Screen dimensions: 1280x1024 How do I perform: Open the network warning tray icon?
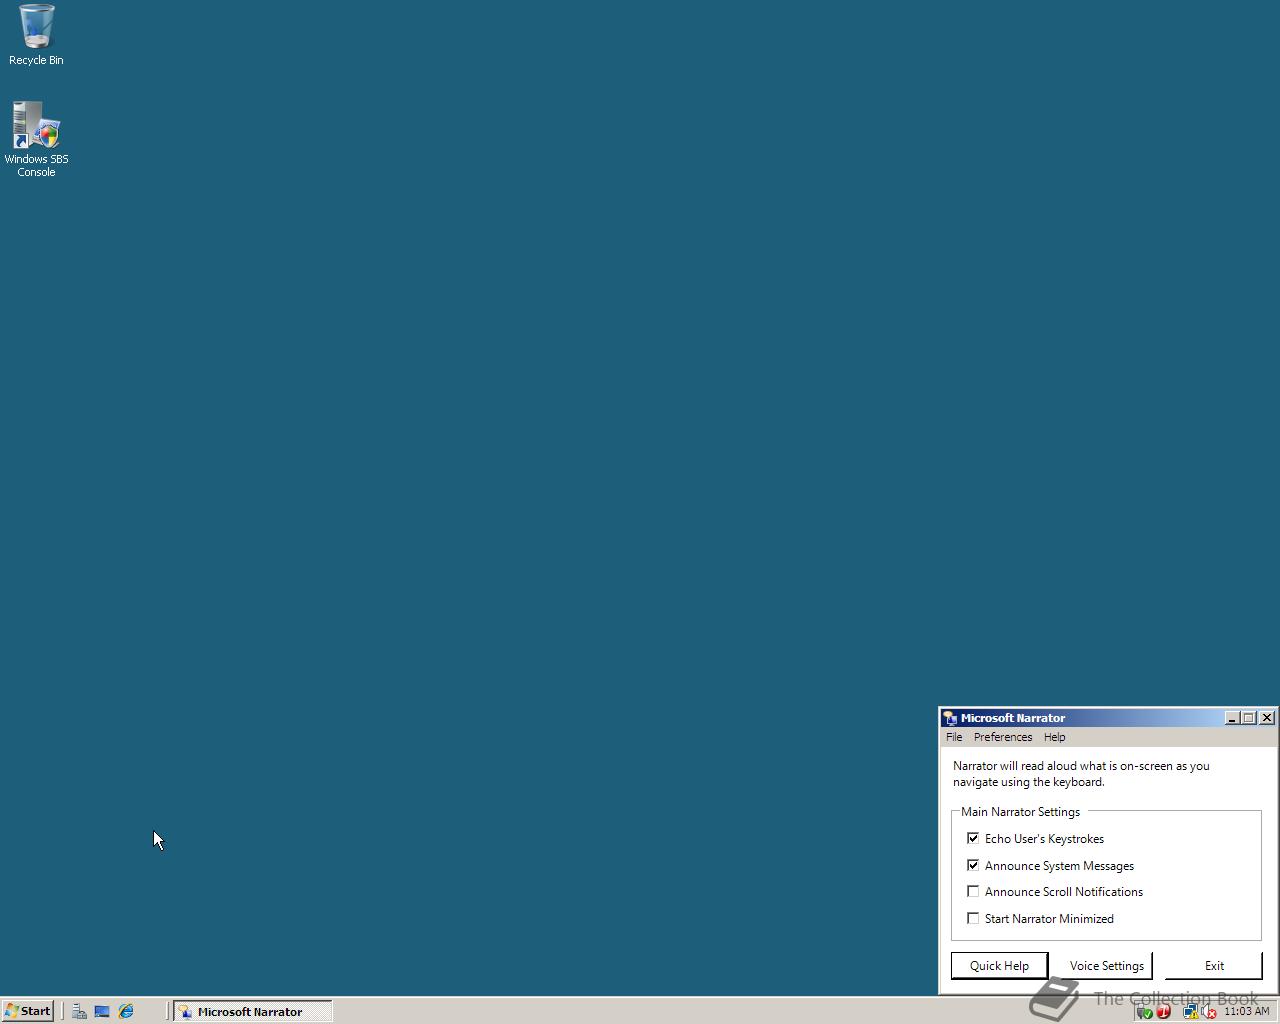1191,1012
